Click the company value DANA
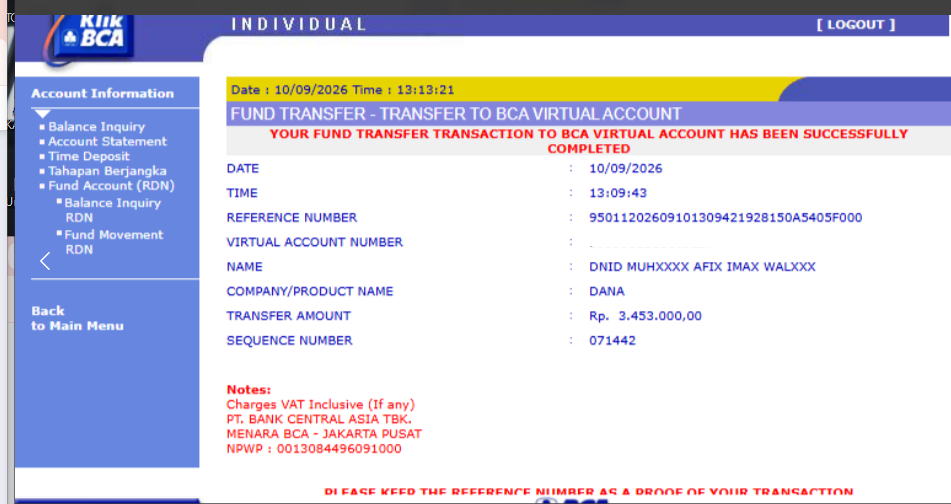This screenshot has width=951, height=504. tap(607, 291)
